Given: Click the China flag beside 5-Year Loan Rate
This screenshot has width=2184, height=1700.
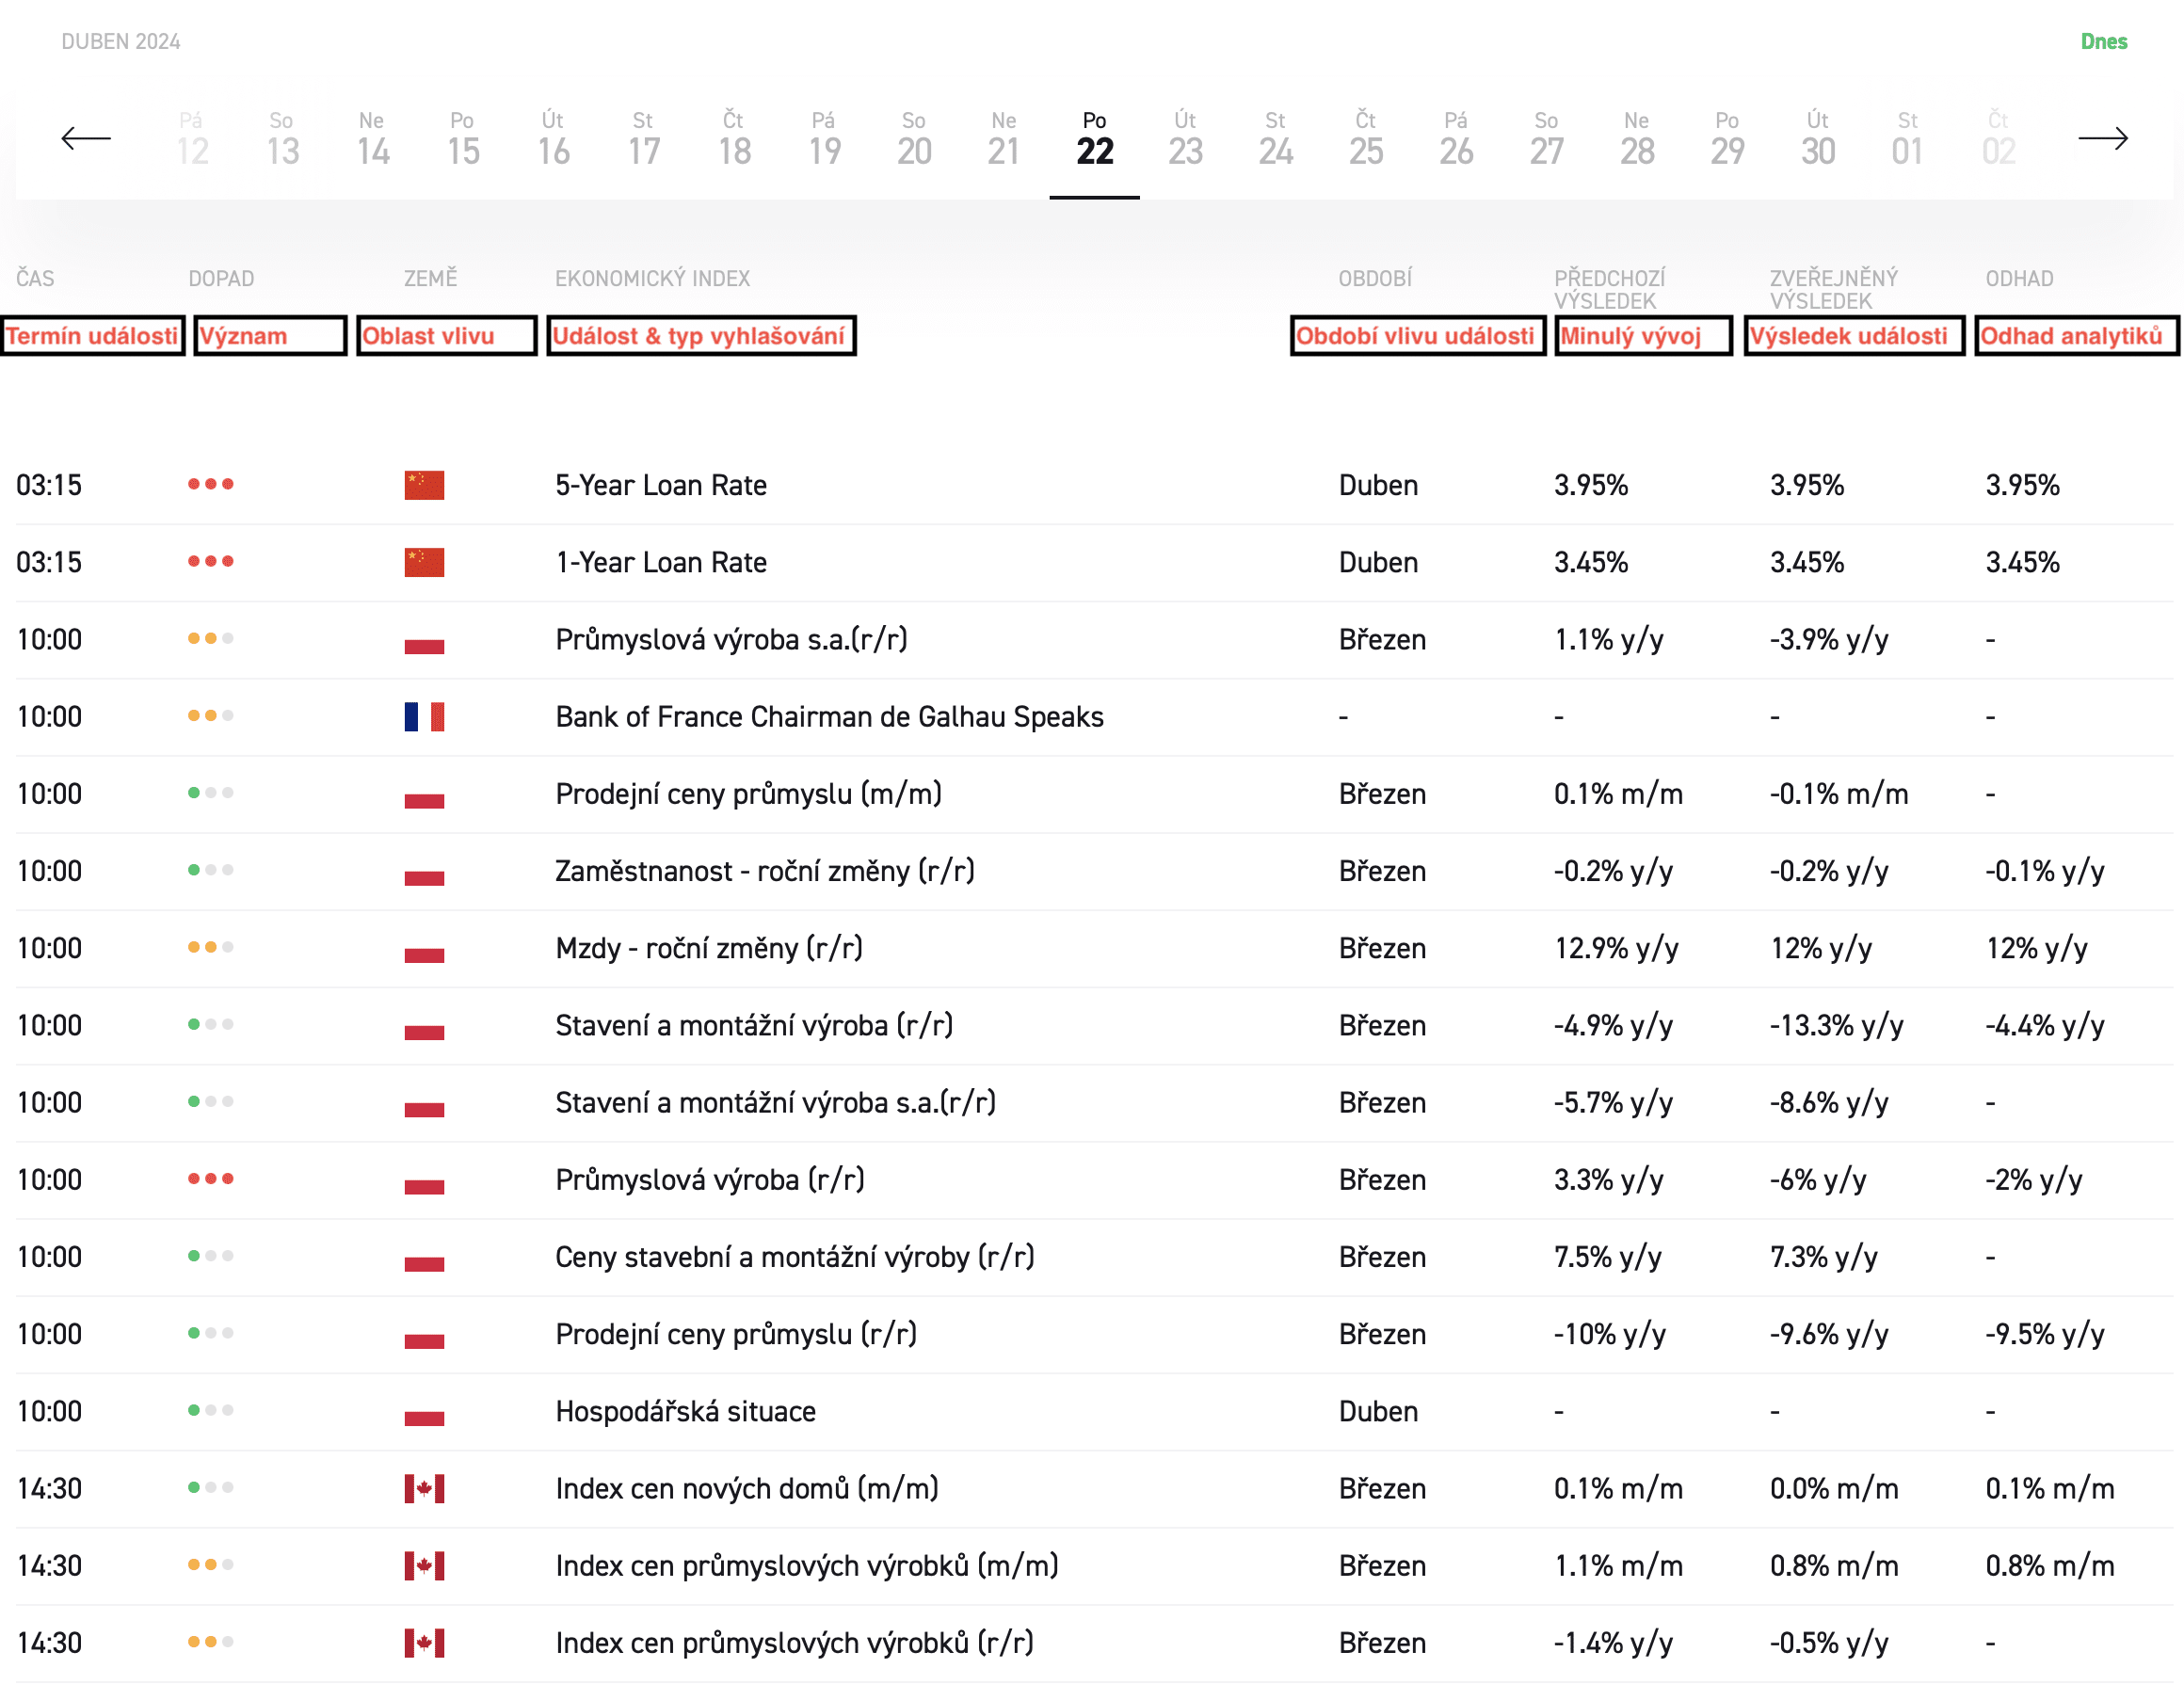Looking at the screenshot, I should click(x=424, y=485).
